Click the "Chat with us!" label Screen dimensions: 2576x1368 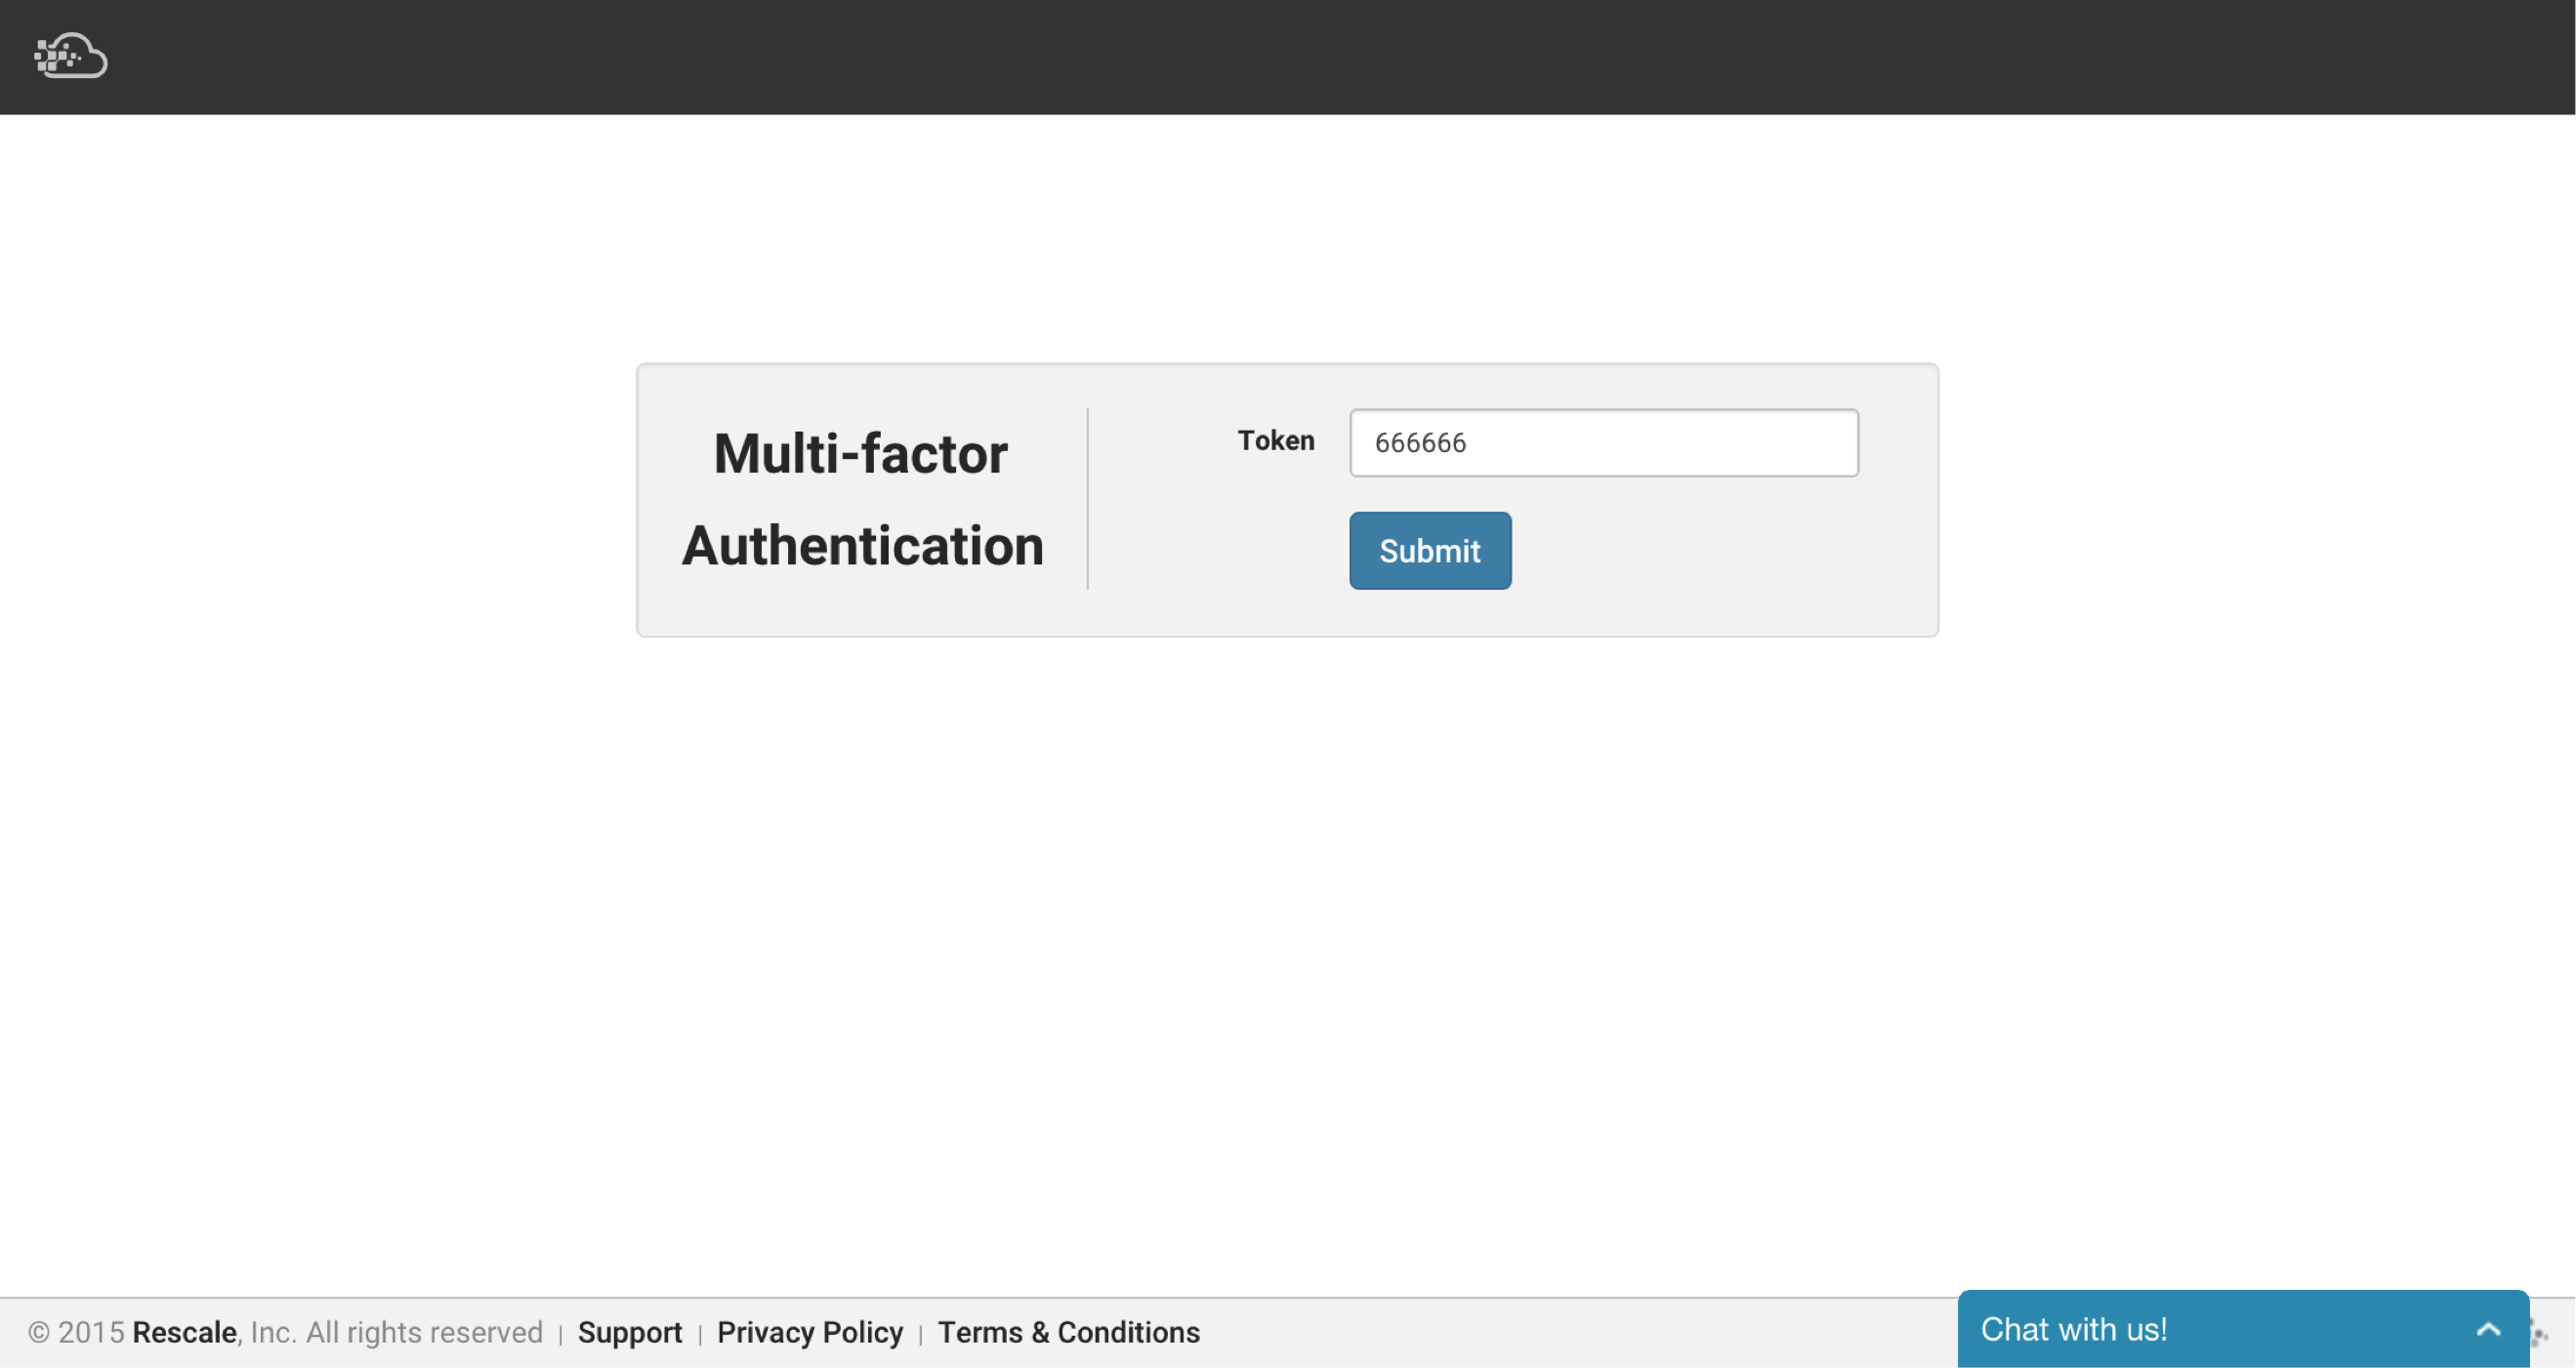(x=2073, y=1329)
